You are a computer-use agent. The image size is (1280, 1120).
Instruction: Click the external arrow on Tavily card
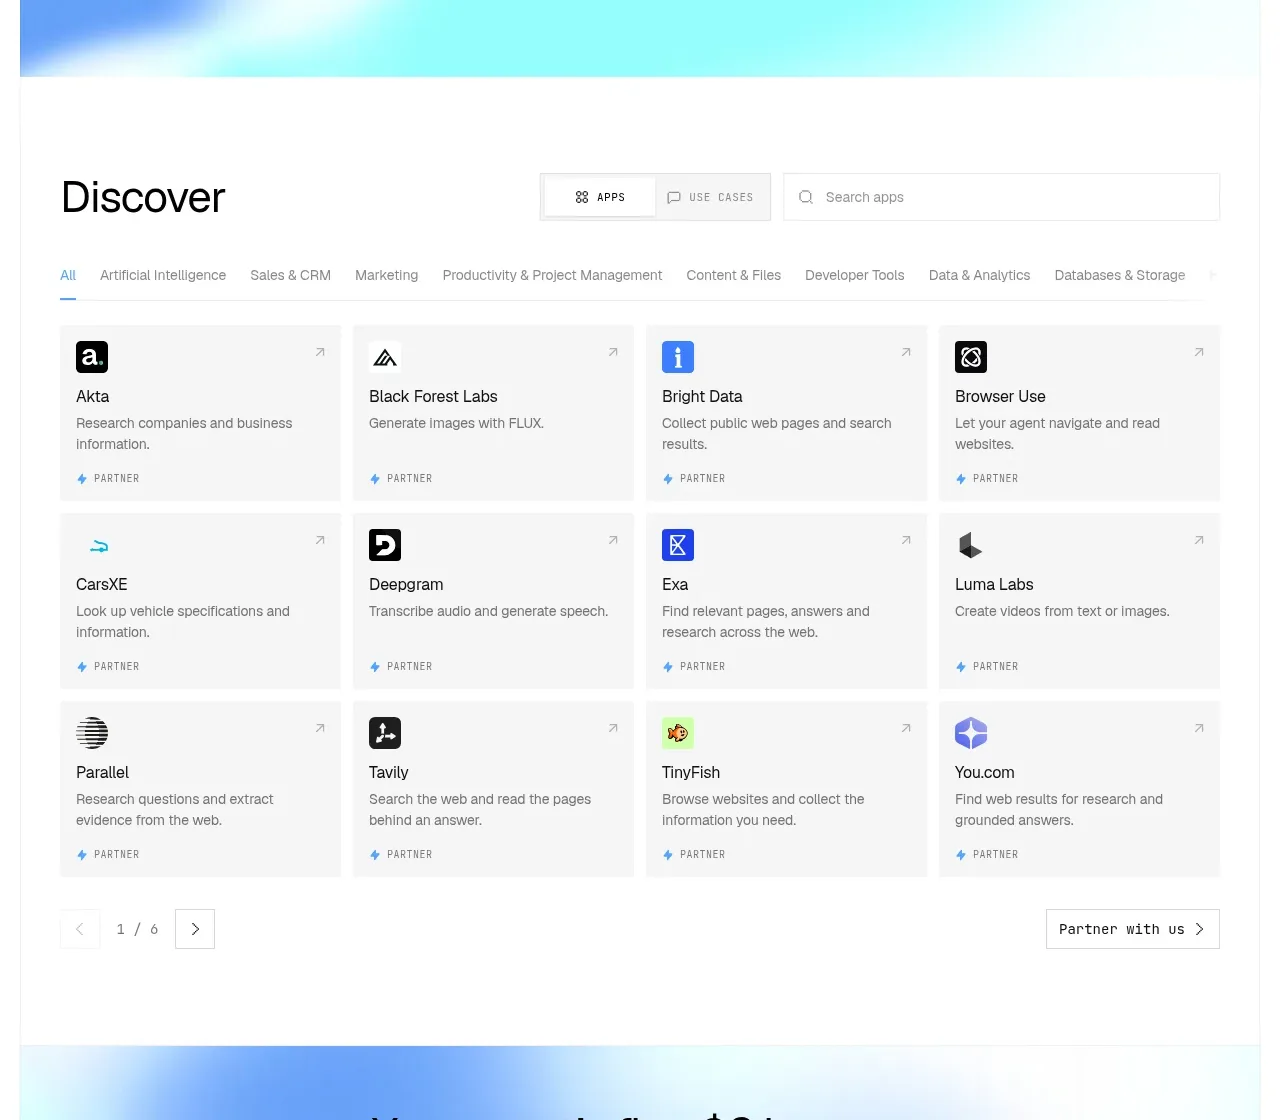click(613, 728)
